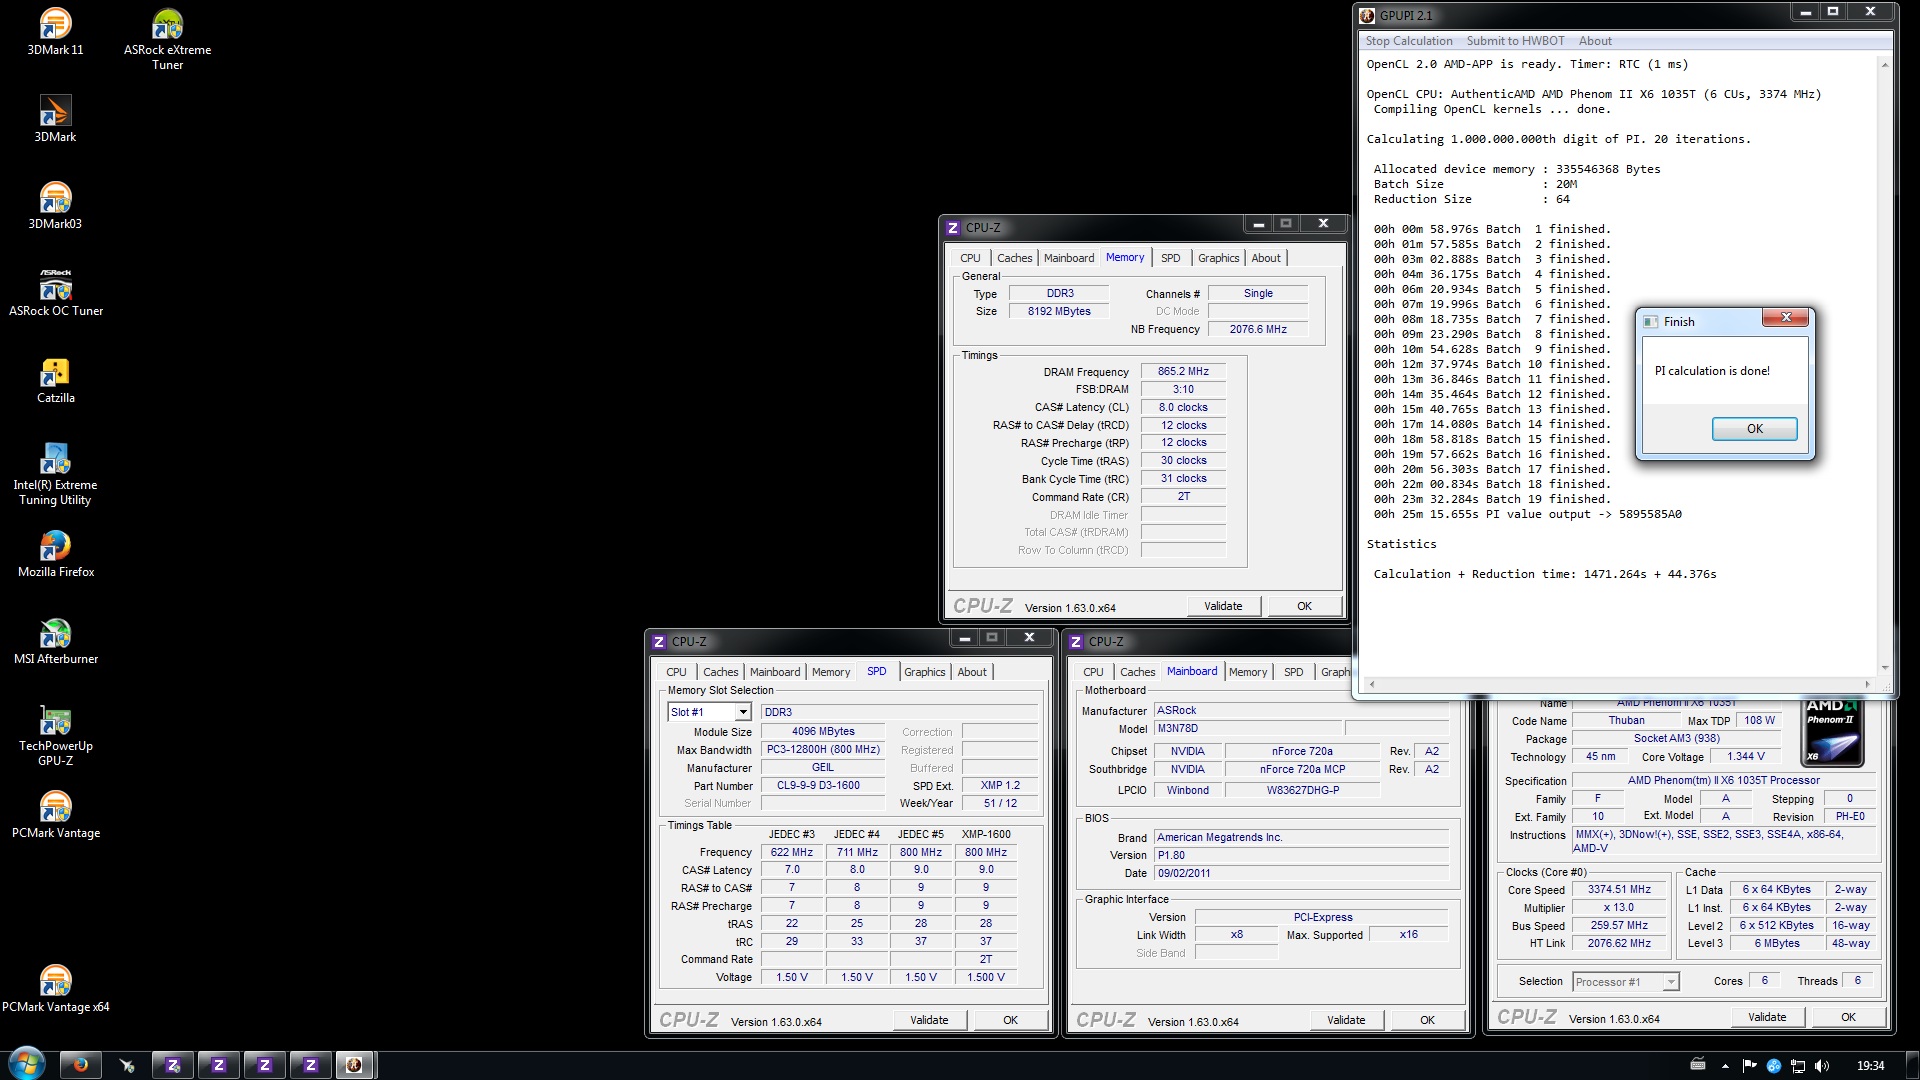This screenshot has height=1080, width=1920.
Task: Open Mozilla Firefox desktop shortcut
Action: pyautogui.click(x=55, y=553)
